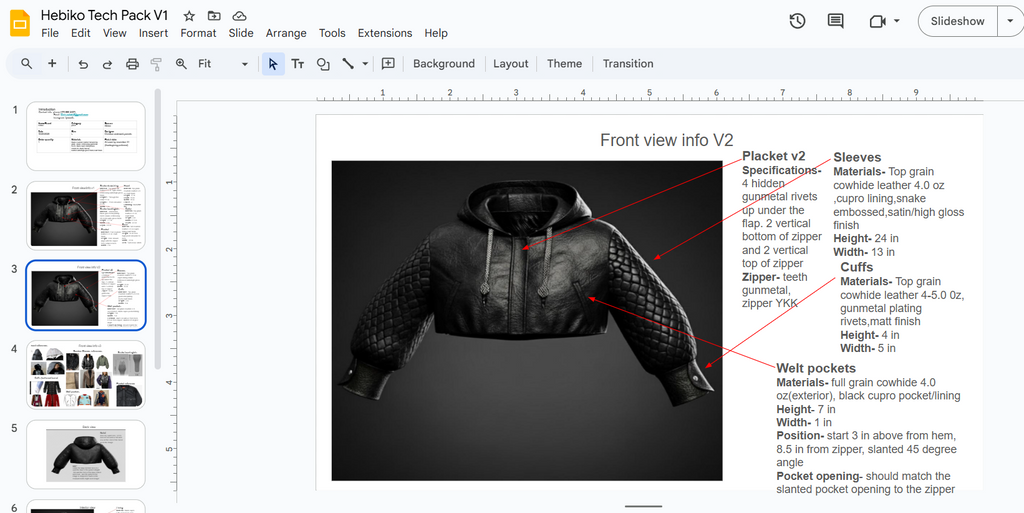Screen dimensions: 1024x513
Task: Open the Fit zoom level dropdown
Action: 222,64
